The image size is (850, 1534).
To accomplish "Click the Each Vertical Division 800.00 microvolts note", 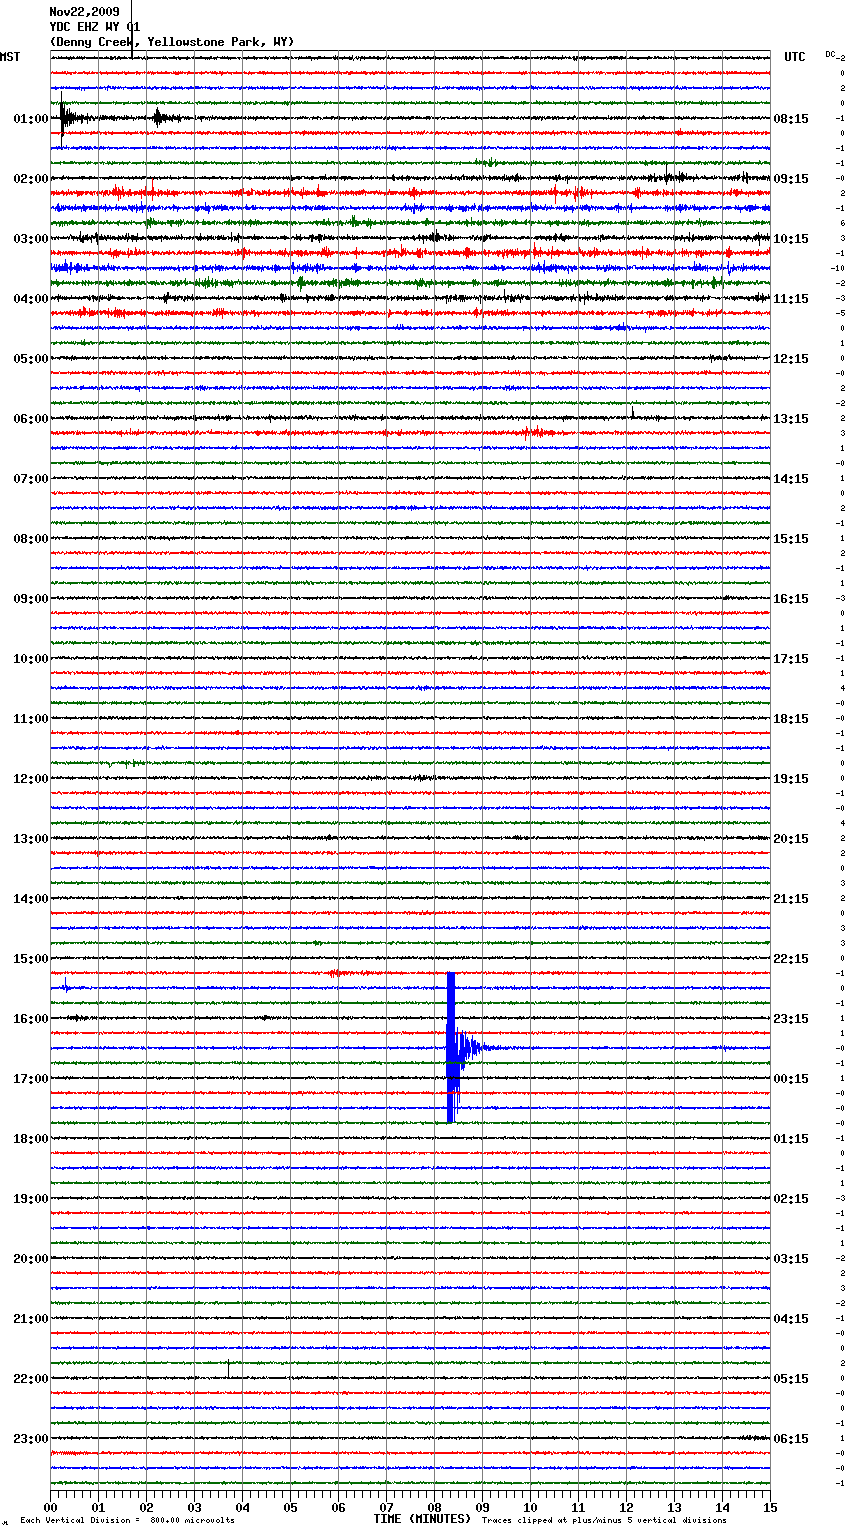I will pyautogui.click(x=128, y=1520).
